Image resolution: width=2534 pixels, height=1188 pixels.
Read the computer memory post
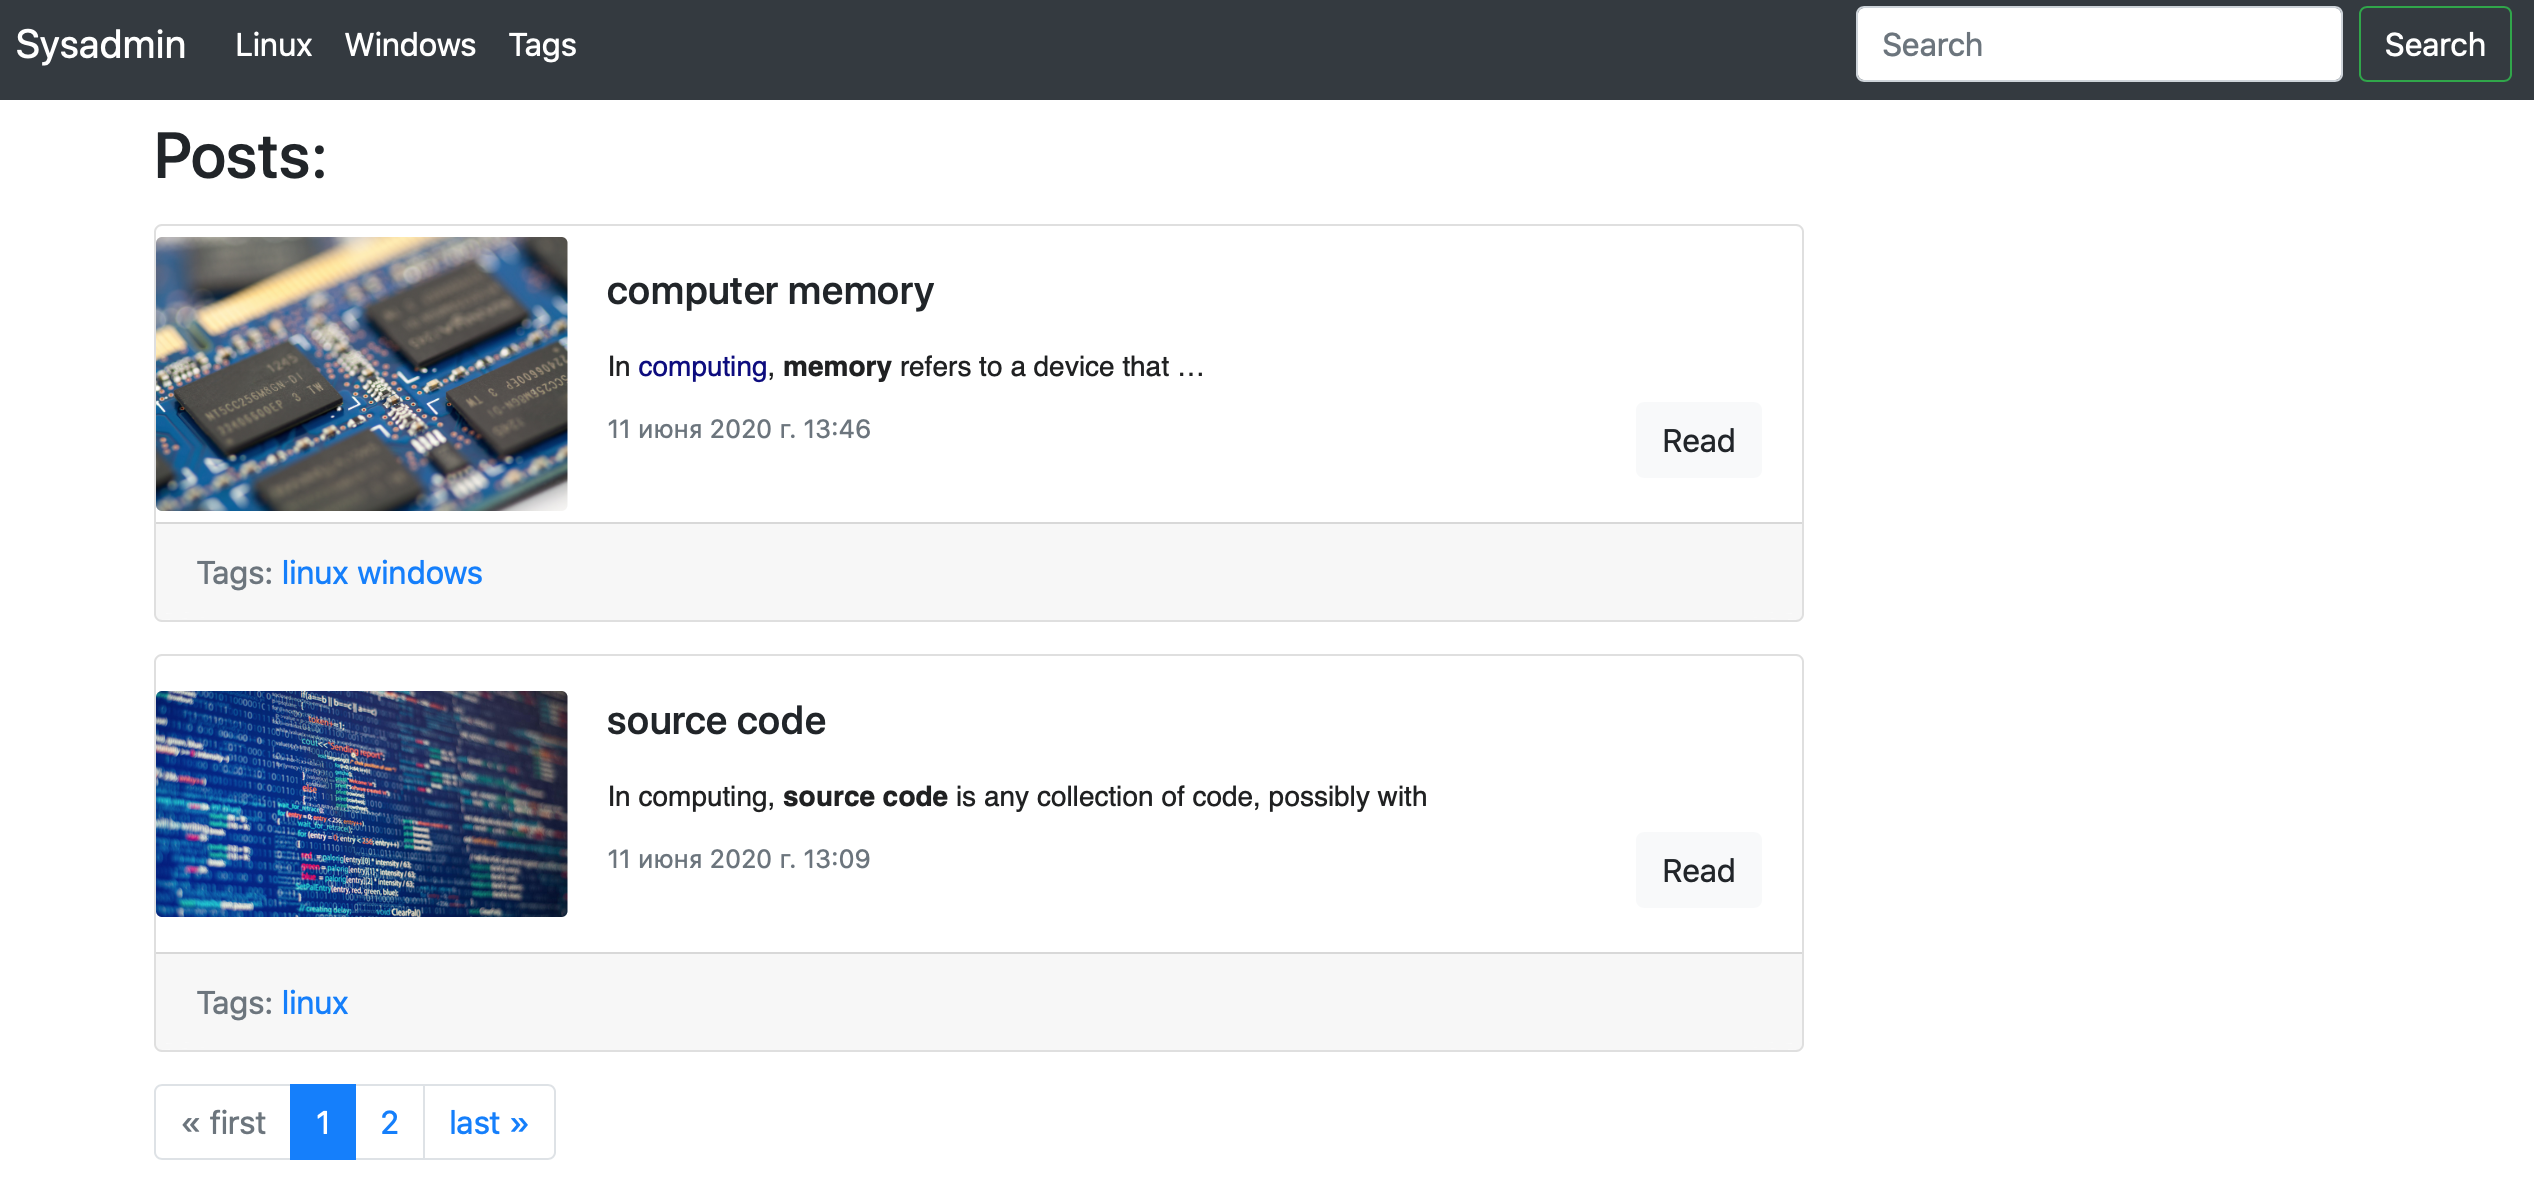point(1697,440)
